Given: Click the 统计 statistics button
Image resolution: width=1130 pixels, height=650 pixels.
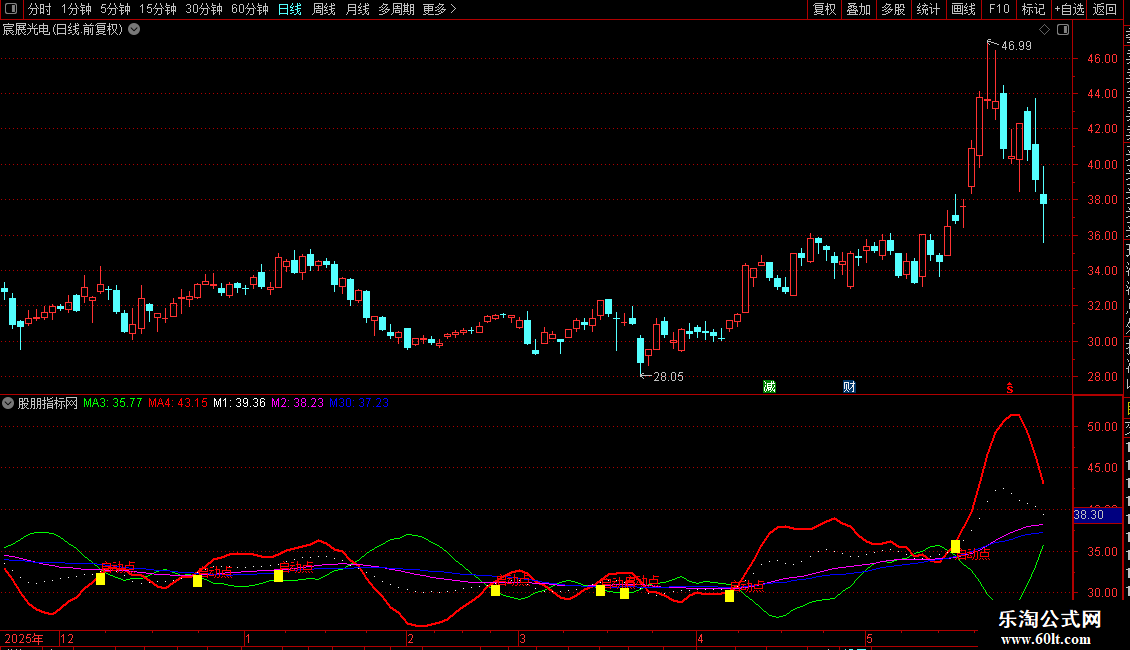Looking at the screenshot, I should pos(928,9).
